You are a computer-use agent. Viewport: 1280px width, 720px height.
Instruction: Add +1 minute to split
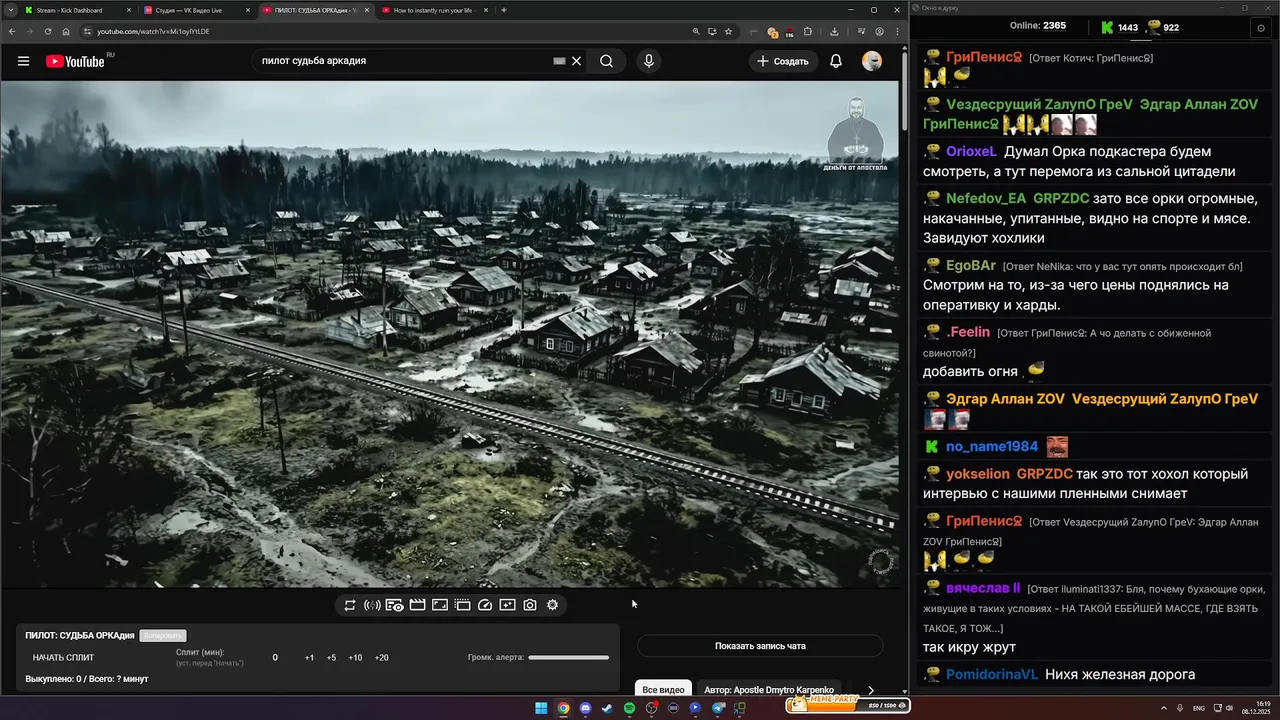click(309, 658)
